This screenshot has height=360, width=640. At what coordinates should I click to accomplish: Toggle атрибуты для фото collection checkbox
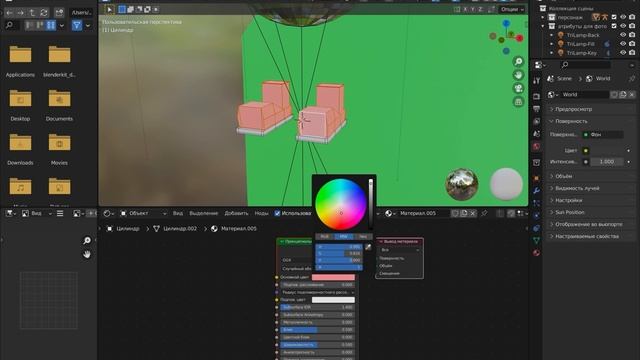tap(614, 26)
